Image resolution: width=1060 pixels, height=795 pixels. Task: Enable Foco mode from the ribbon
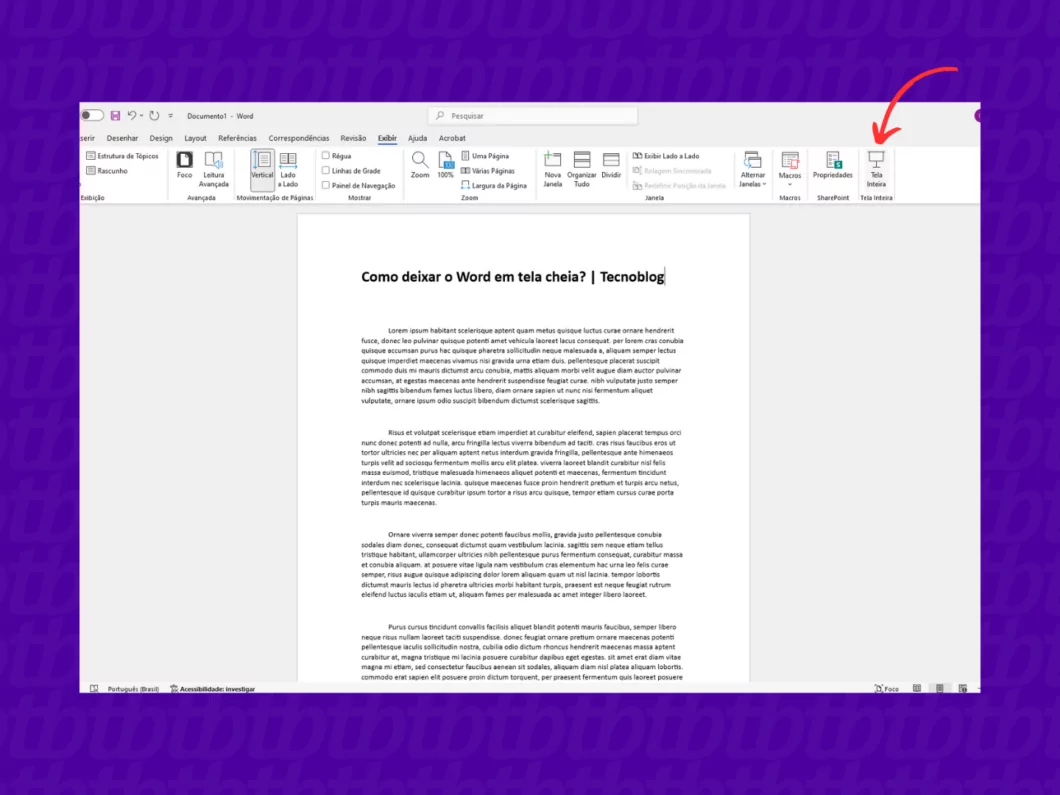coord(185,166)
